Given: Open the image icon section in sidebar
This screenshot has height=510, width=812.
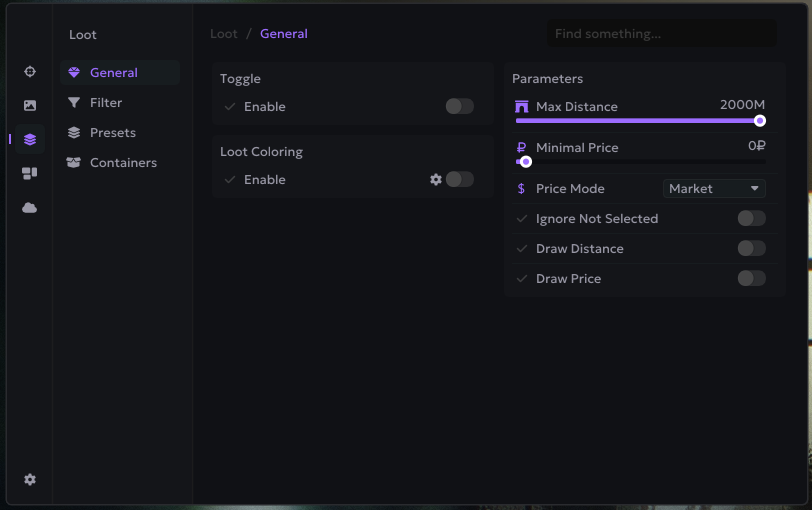Looking at the screenshot, I should click(30, 106).
